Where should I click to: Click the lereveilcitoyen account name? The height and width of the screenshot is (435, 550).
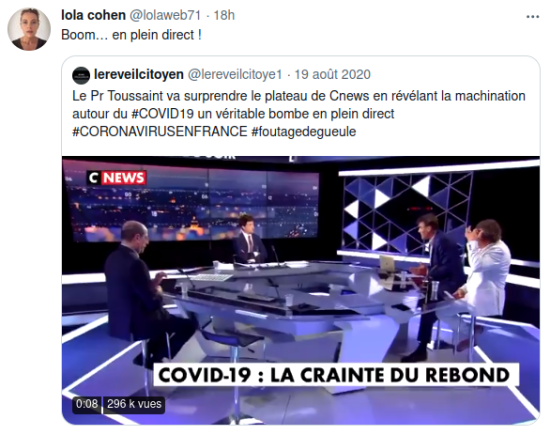139,74
